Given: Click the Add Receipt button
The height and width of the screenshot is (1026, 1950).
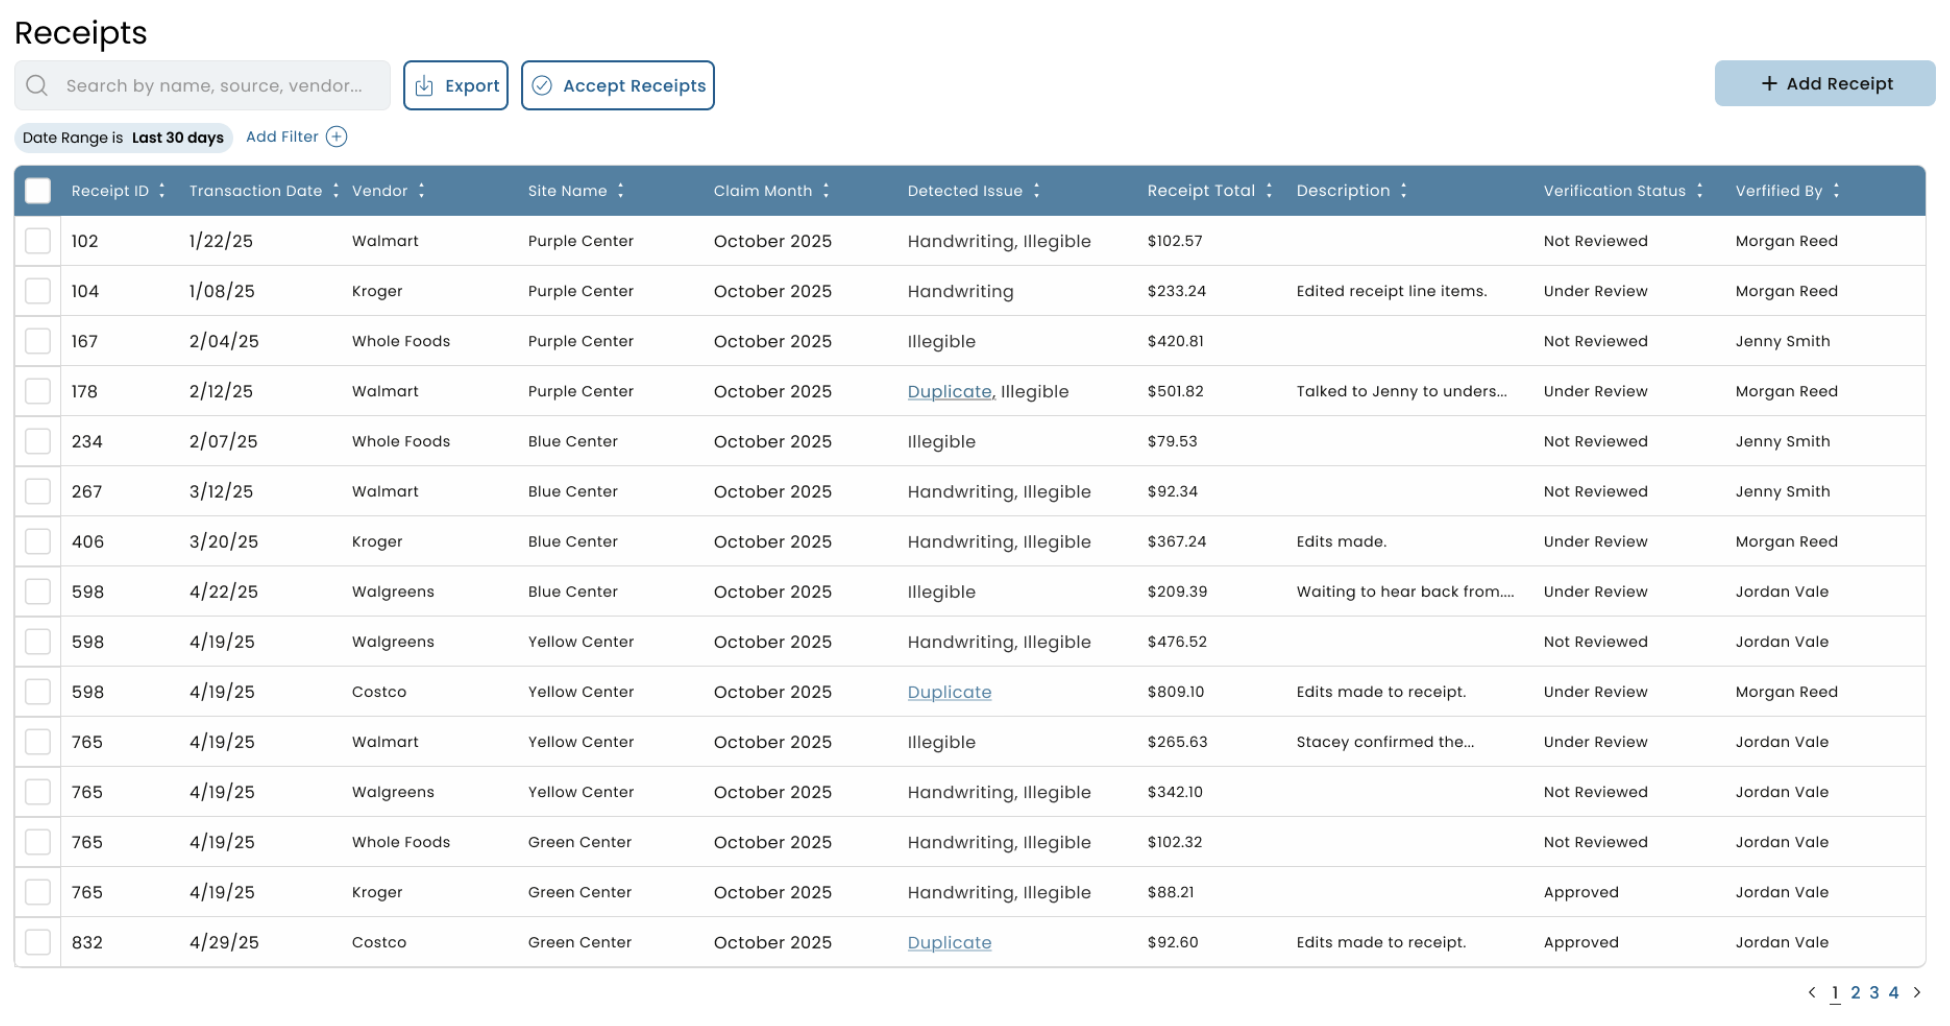Looking at the screenshot, I should pos(1825,84).
